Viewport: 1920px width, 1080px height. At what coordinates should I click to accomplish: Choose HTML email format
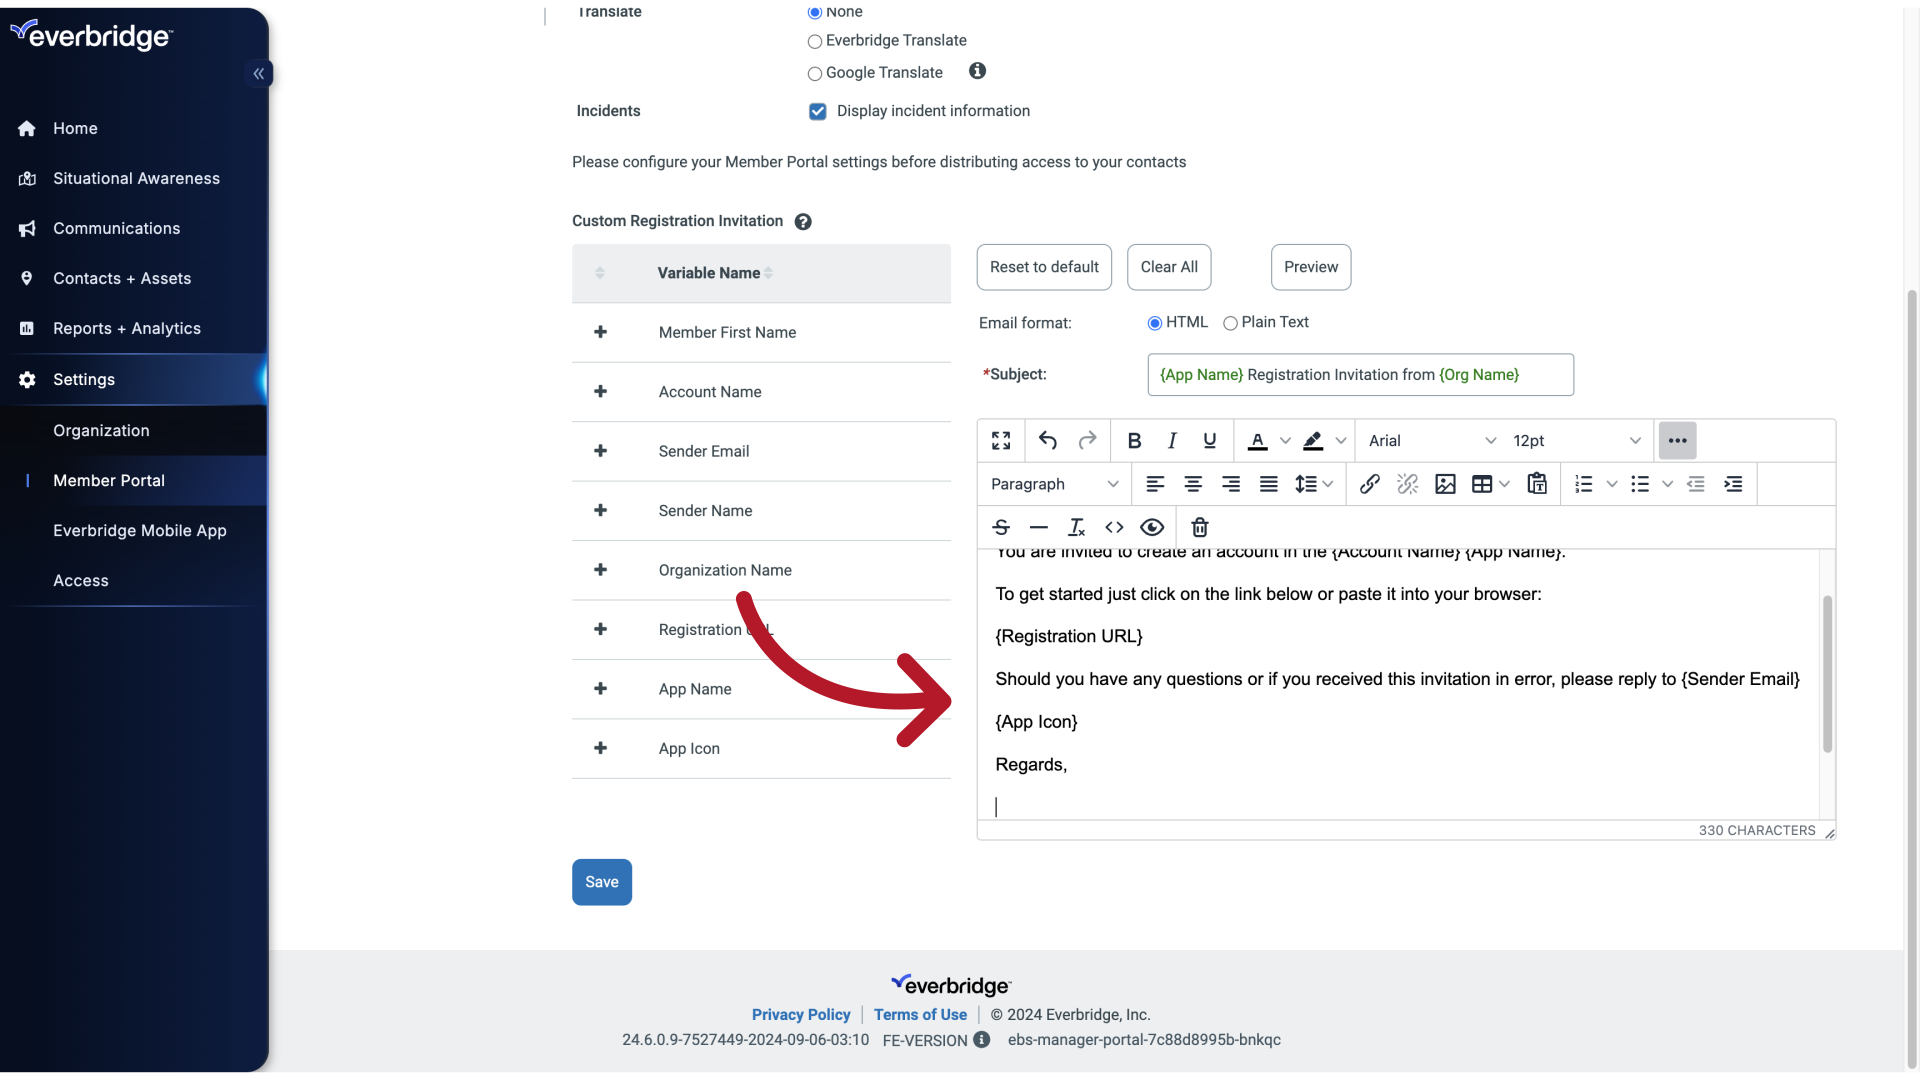[1155, 323]
